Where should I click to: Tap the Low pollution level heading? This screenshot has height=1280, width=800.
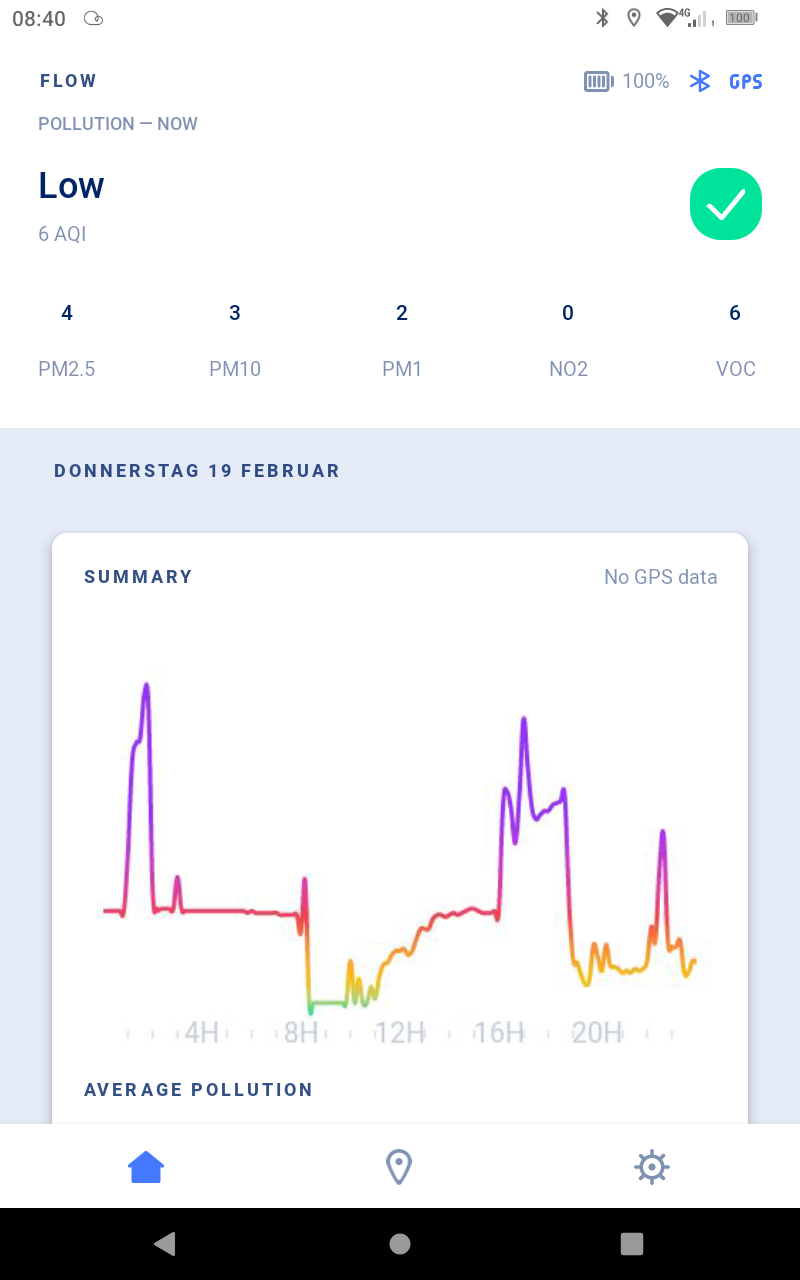point(71,186)
